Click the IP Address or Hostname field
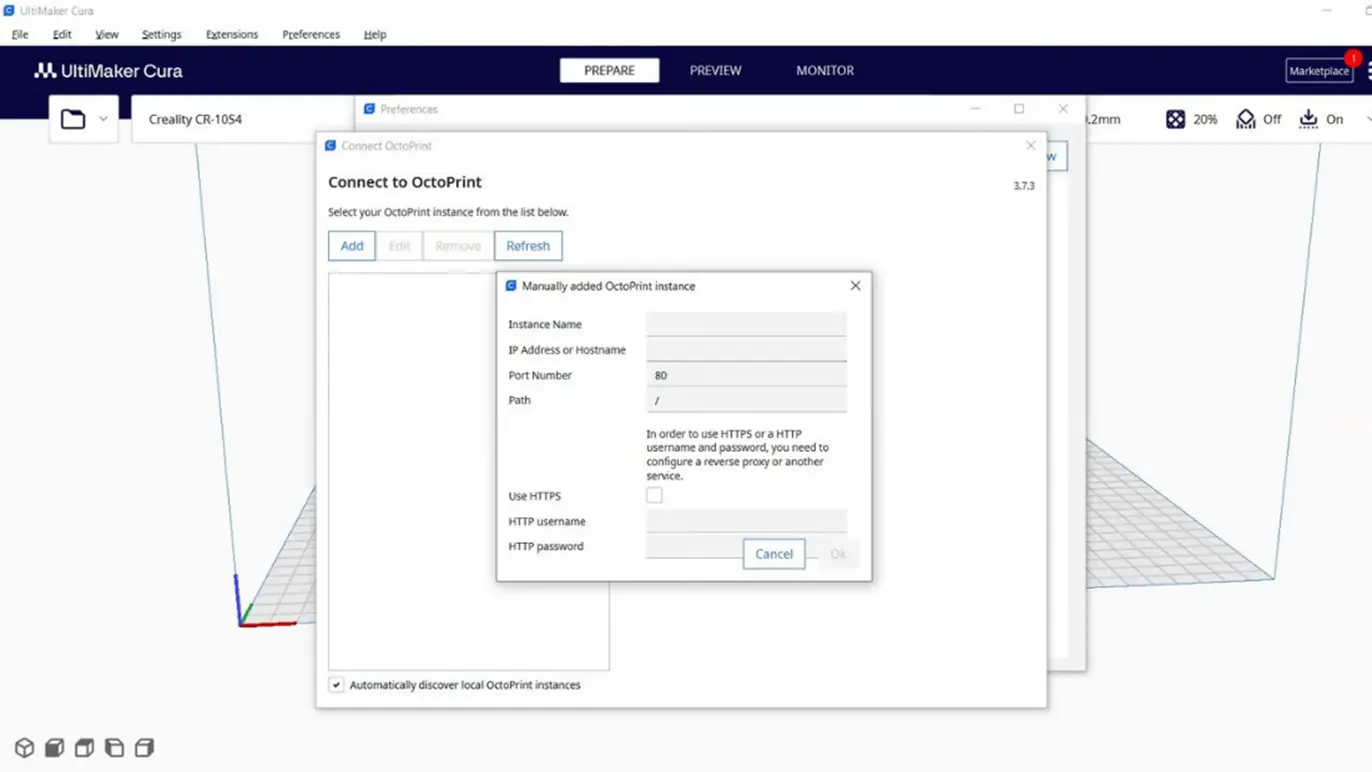Image resolution: width=1372 pixels, height=772 pixels. click(746, 349)
